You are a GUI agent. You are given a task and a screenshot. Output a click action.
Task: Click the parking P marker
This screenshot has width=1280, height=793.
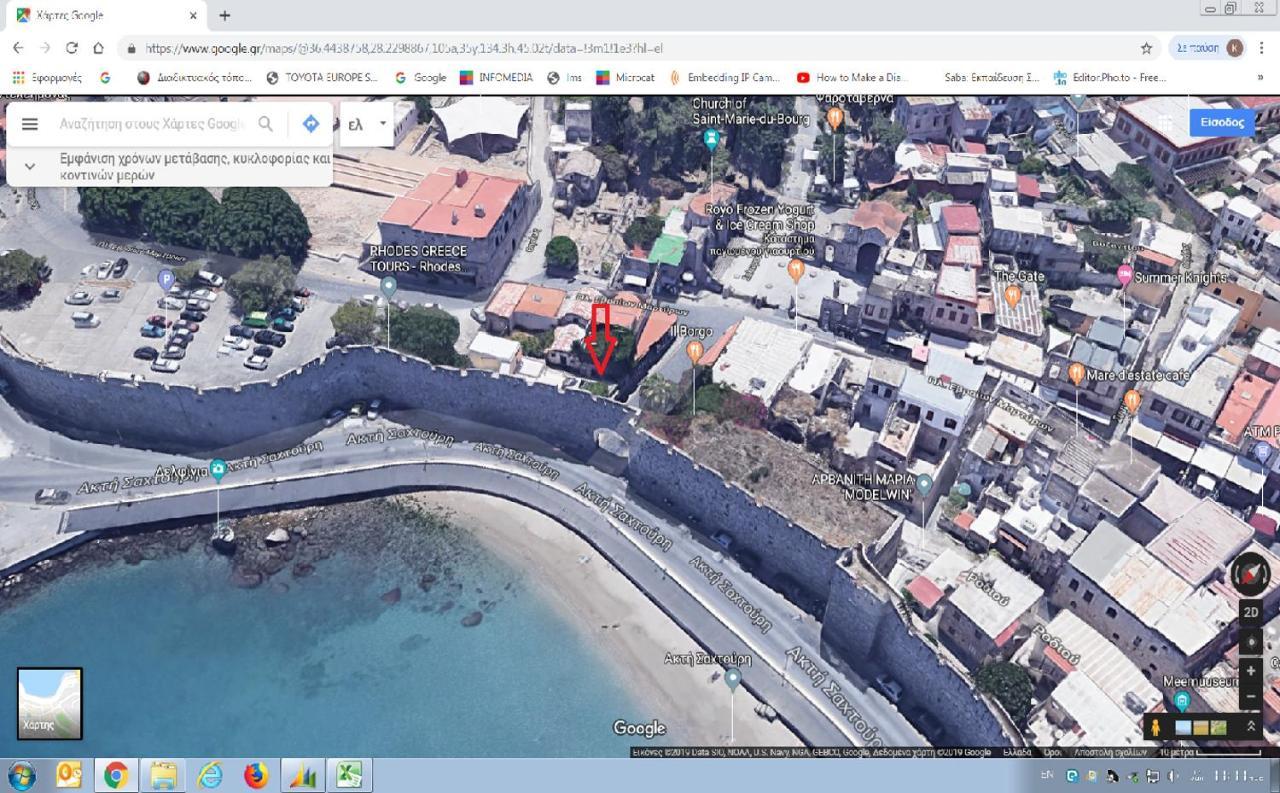[166, 279]
